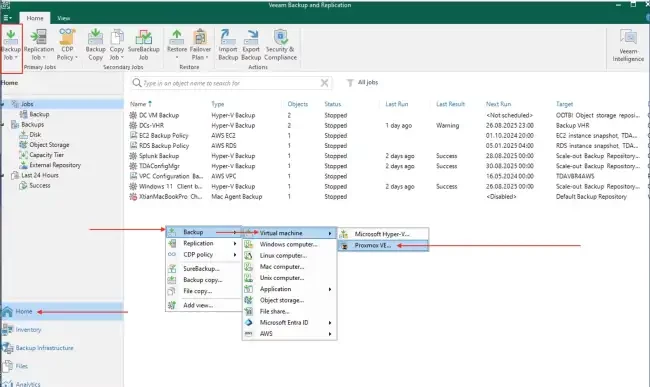
Task: Sort jobs by Next Run column
Action: coord(498,104)
